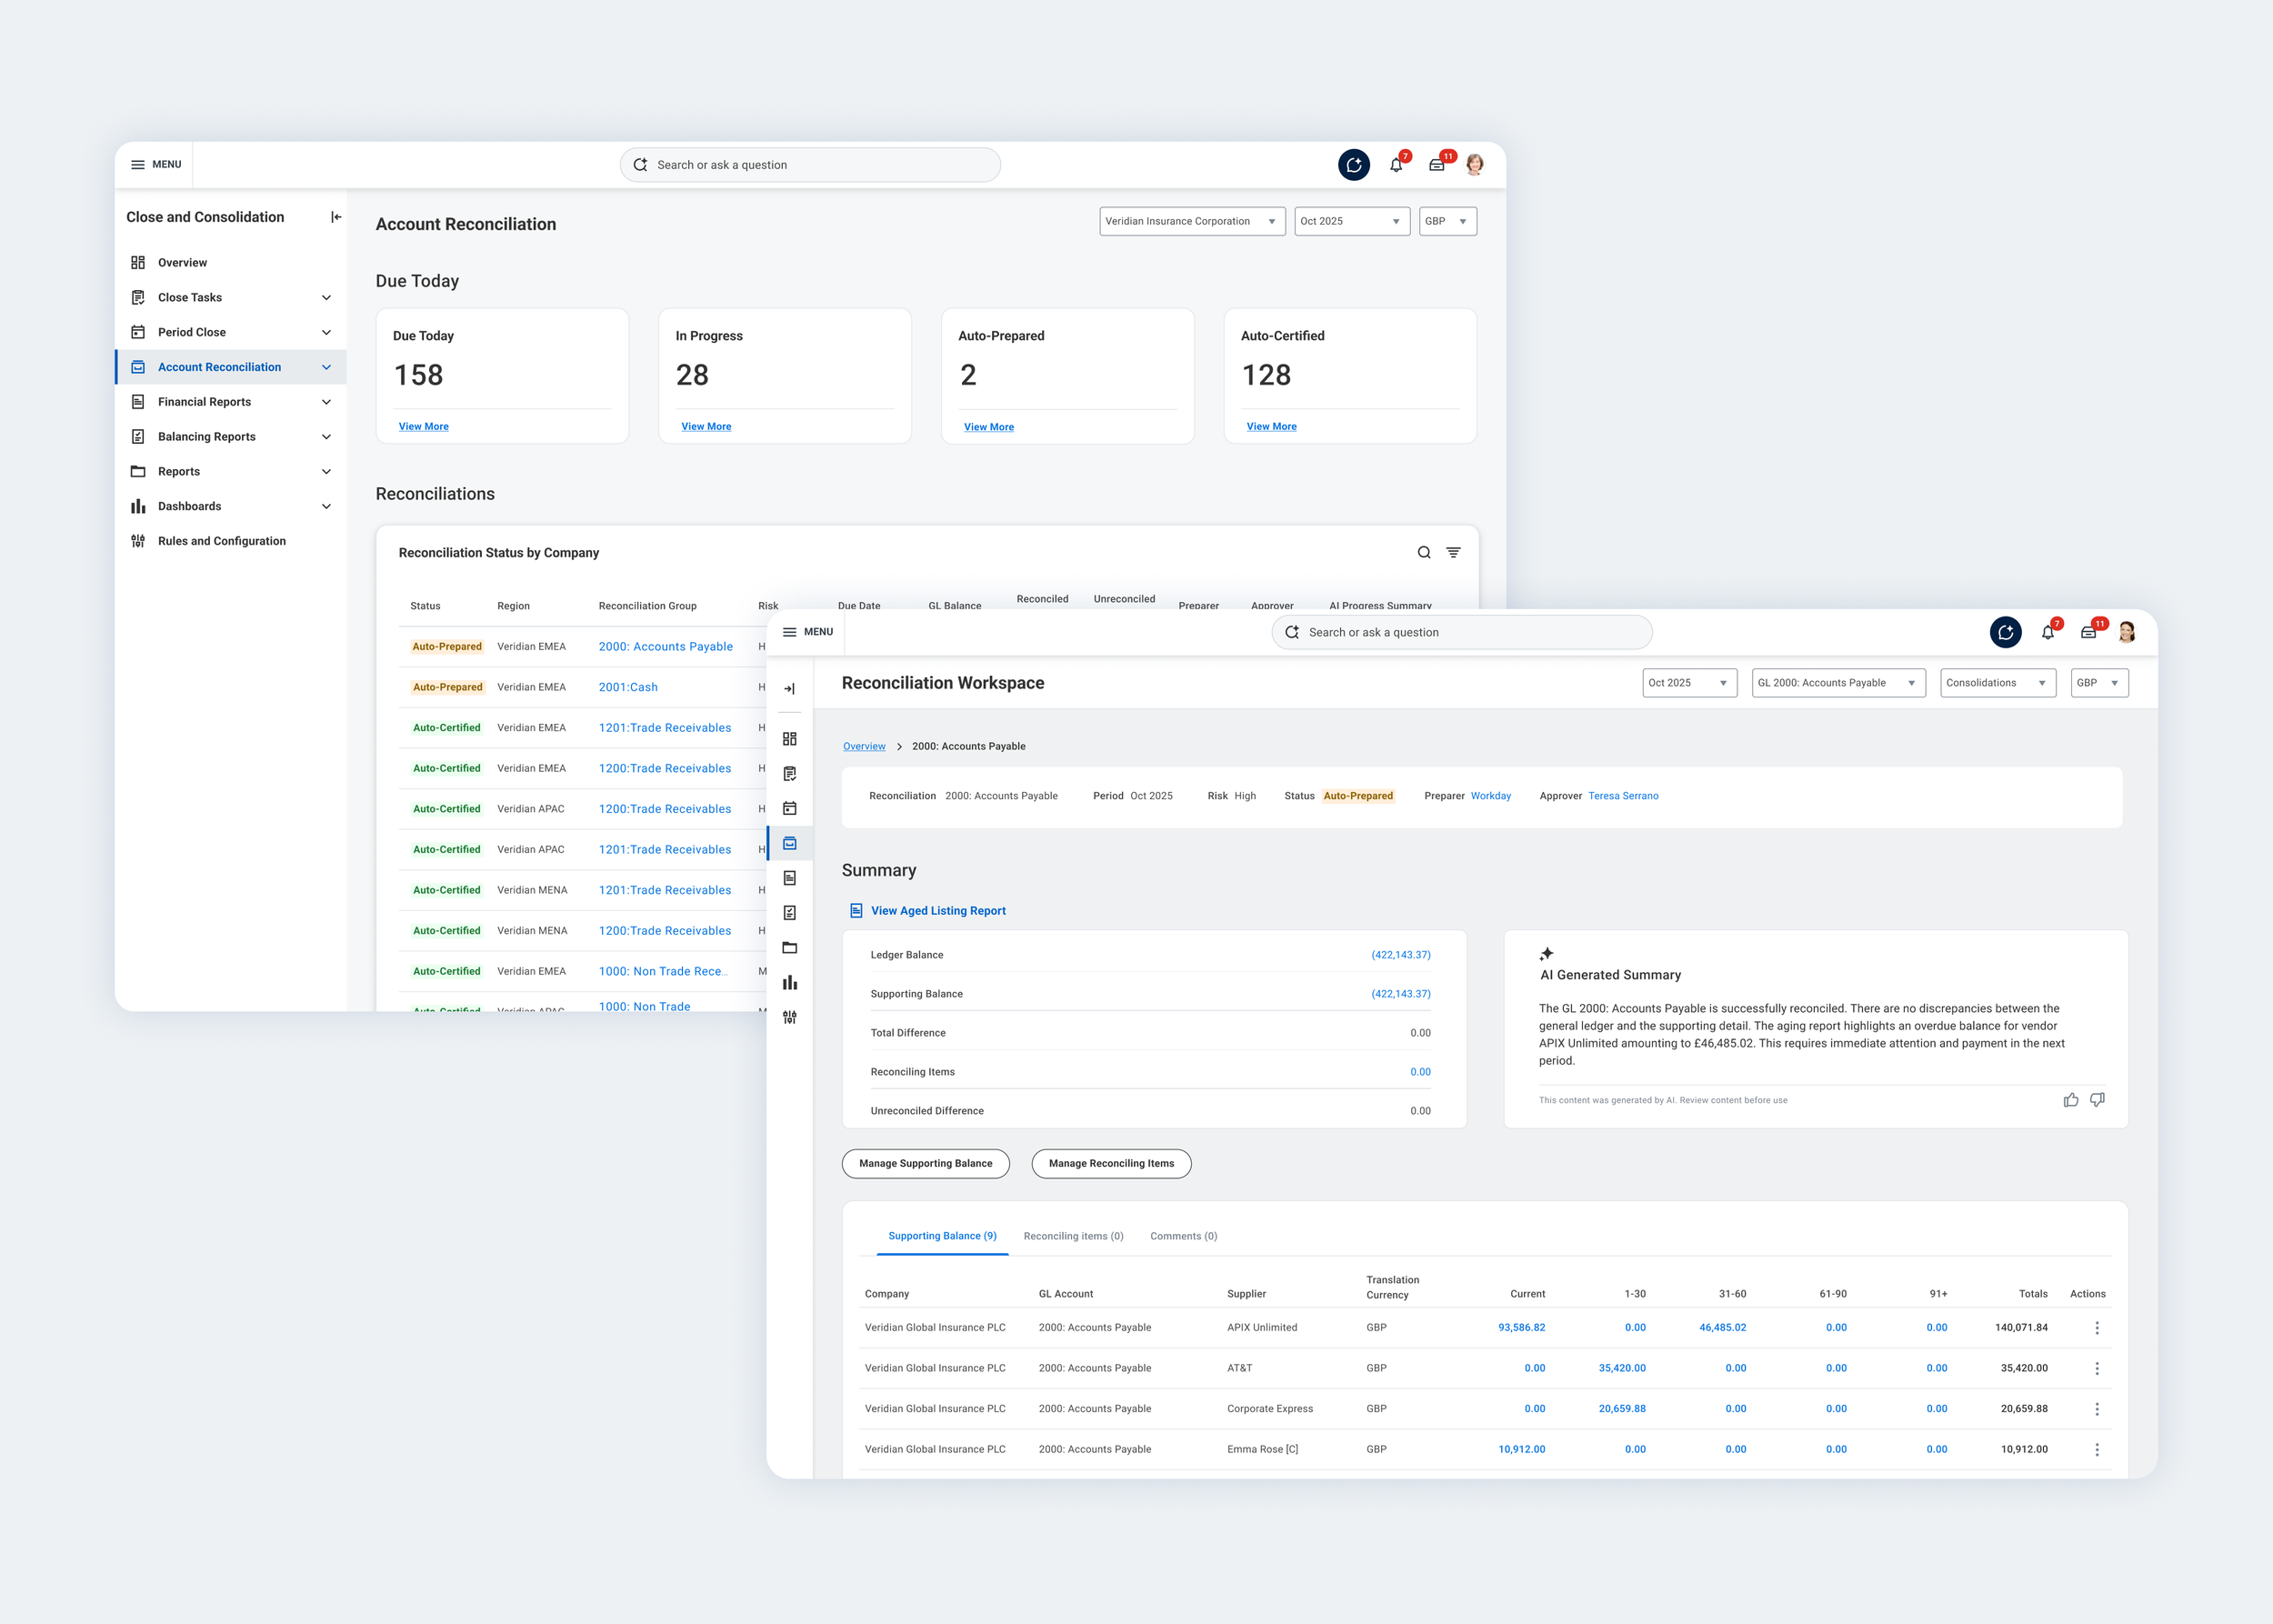Screen dimensions: 2273x1624
Task: Click search field in Reconciliation Workspace
Action: click(x=1461, y=633)
